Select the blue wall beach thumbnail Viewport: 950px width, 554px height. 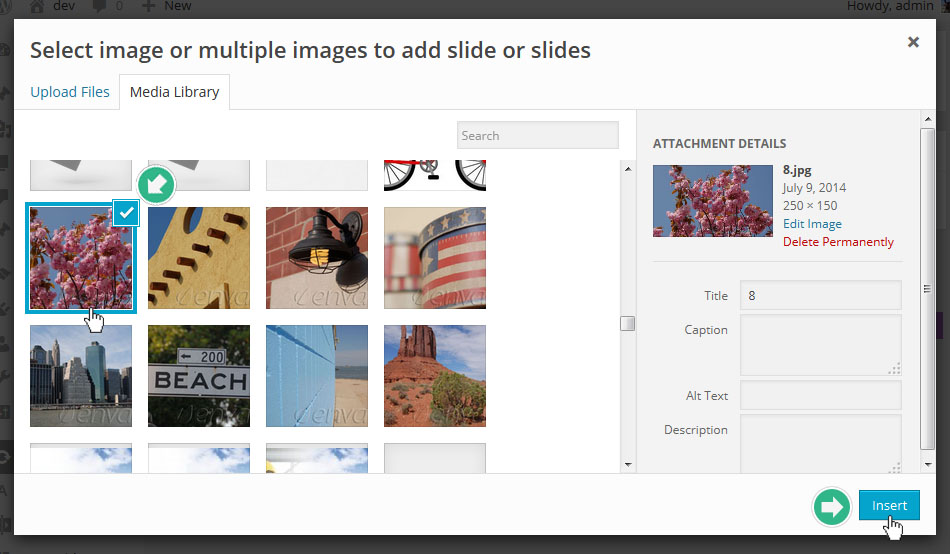(317, 376)
